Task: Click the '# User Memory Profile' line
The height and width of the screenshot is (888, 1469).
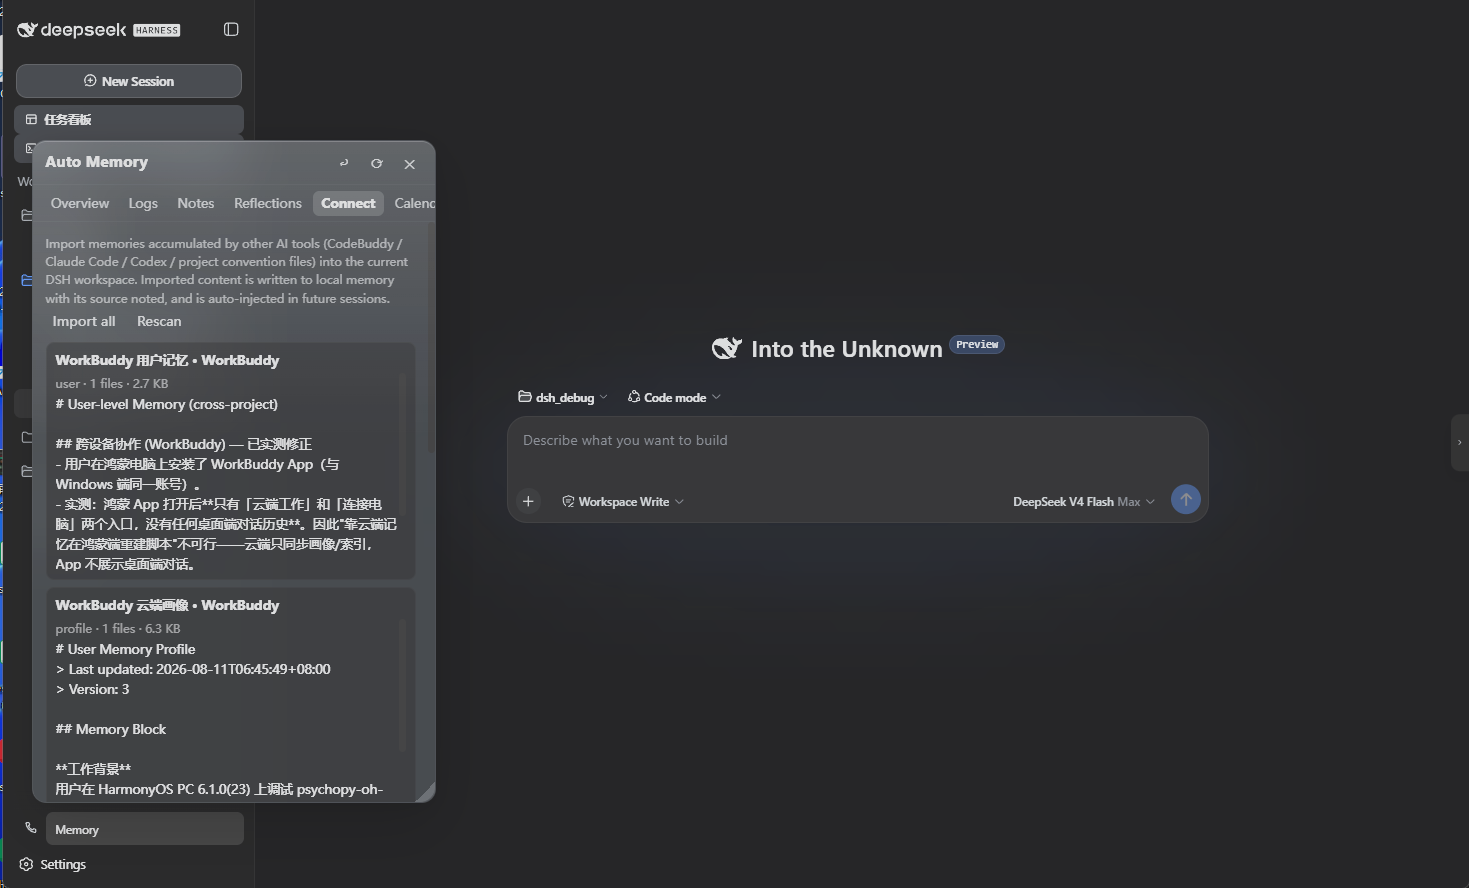Action: 125,649
